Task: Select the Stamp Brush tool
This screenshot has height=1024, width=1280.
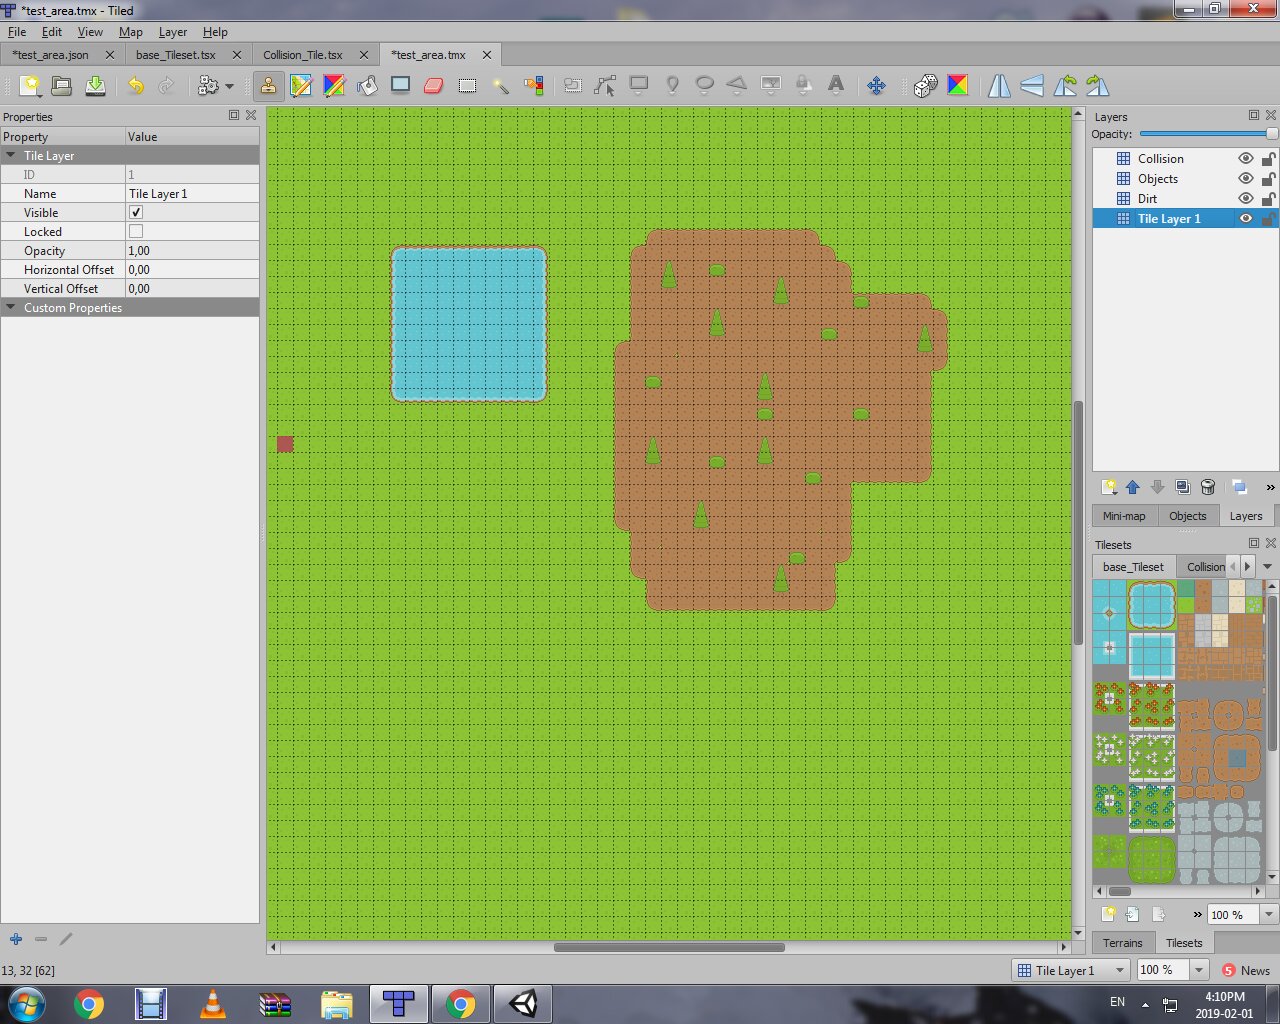Action: pyautogui.click(x=268, y=85)
